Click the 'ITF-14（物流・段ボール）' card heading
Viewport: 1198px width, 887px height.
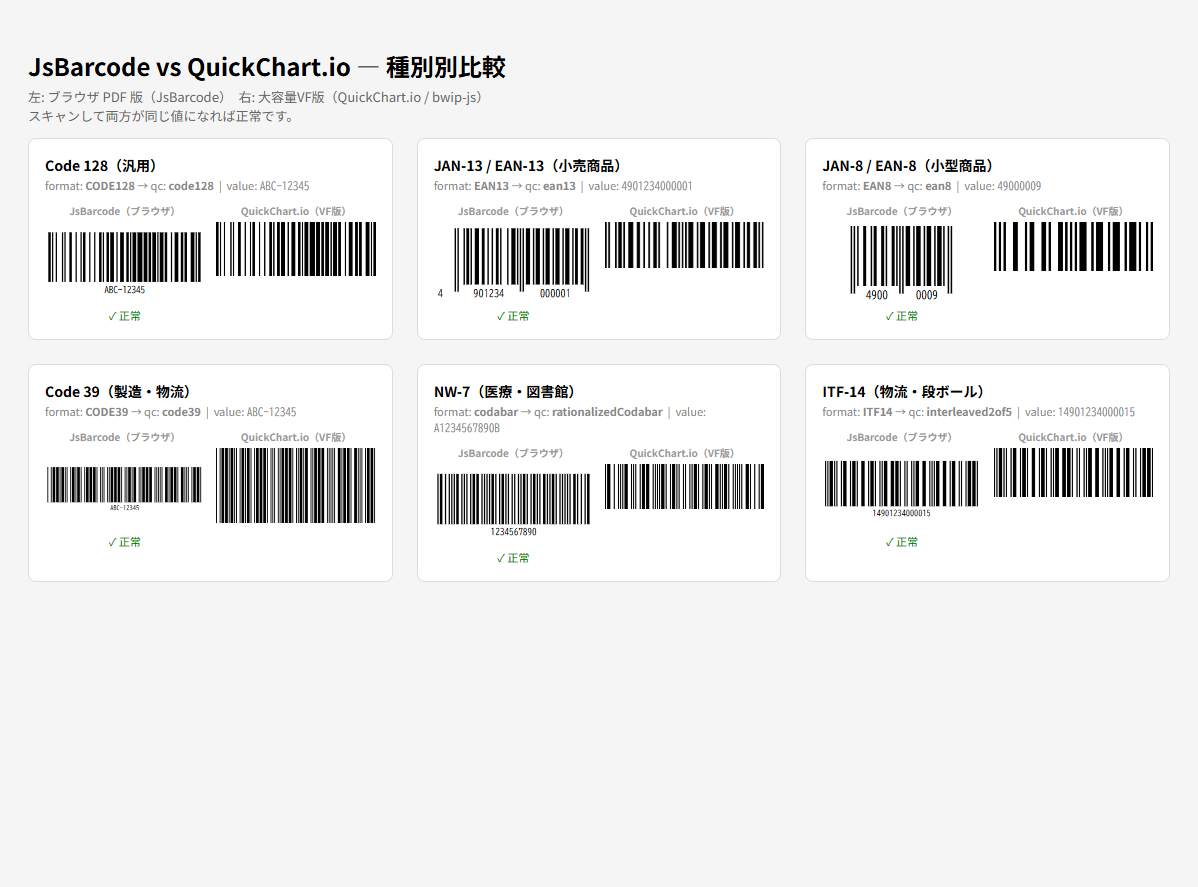coord(903,392)
